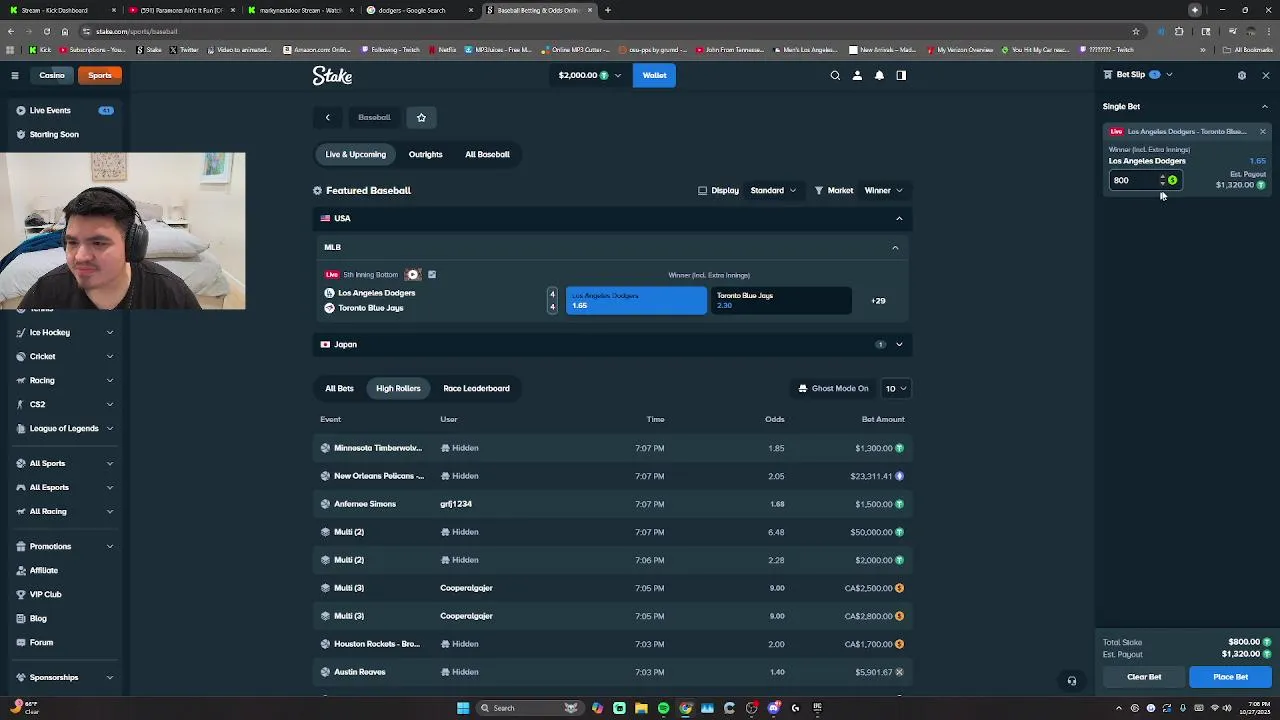Select Toronto Blue Jays 2.30 odds
This screenshot has width=1280, height=720.
(781, 300)
